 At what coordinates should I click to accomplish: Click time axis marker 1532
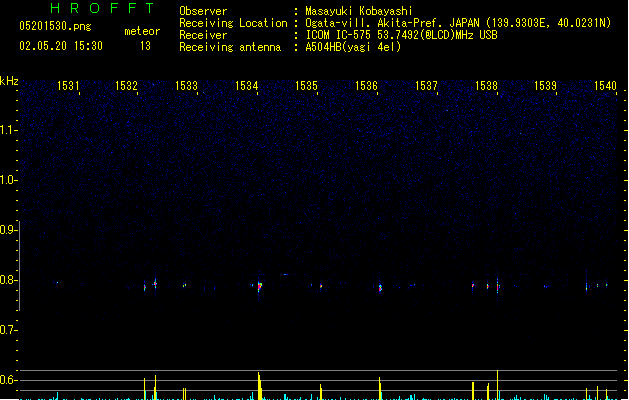(x=126, y=86)
